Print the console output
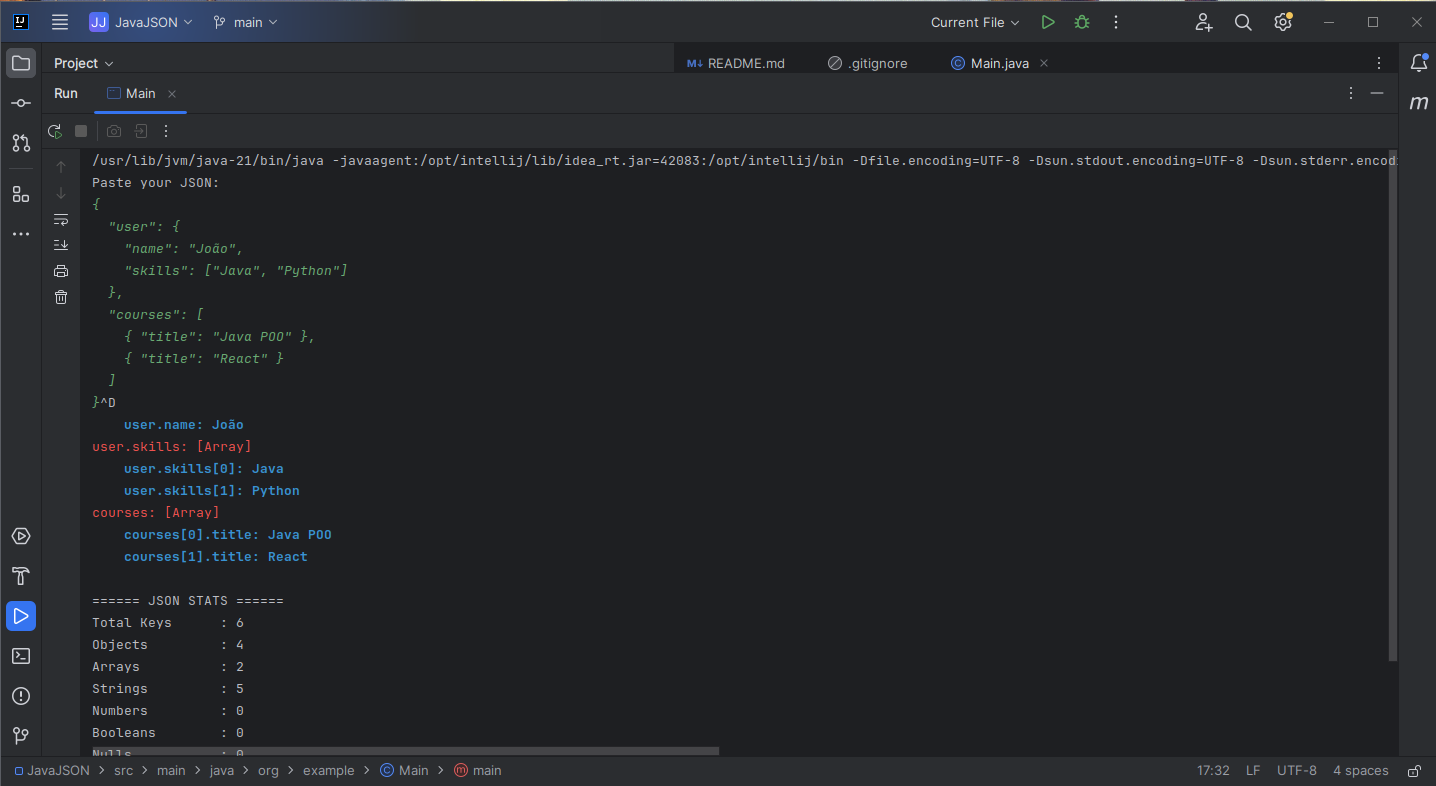This screenshot has height=786, width=1436. [61, 271]
